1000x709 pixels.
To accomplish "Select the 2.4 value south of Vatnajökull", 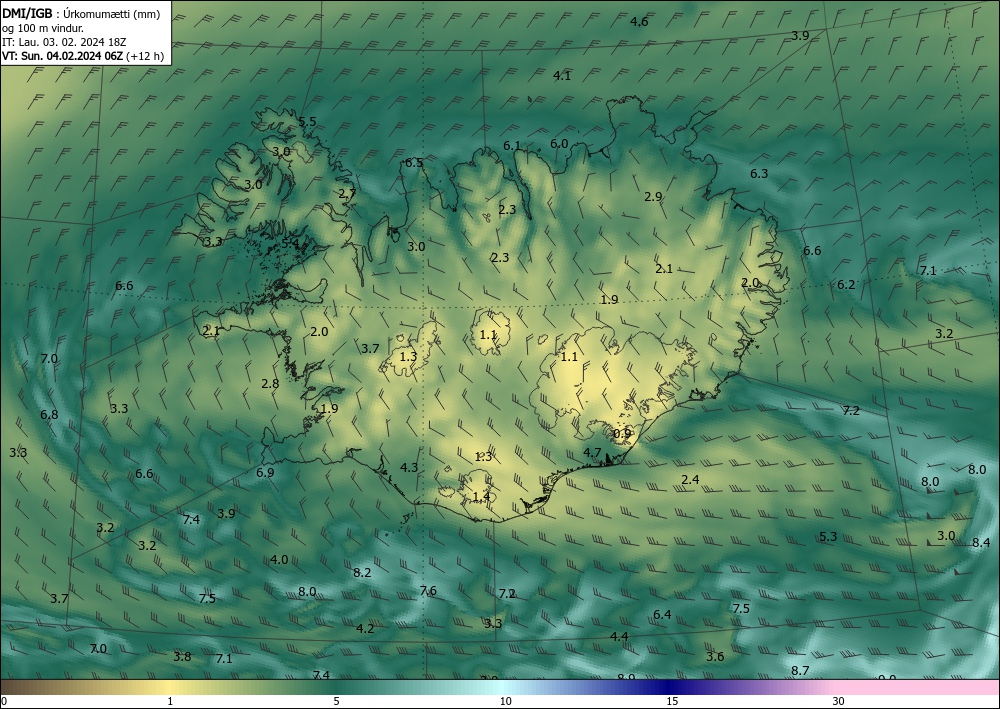I will pos(691,480).
